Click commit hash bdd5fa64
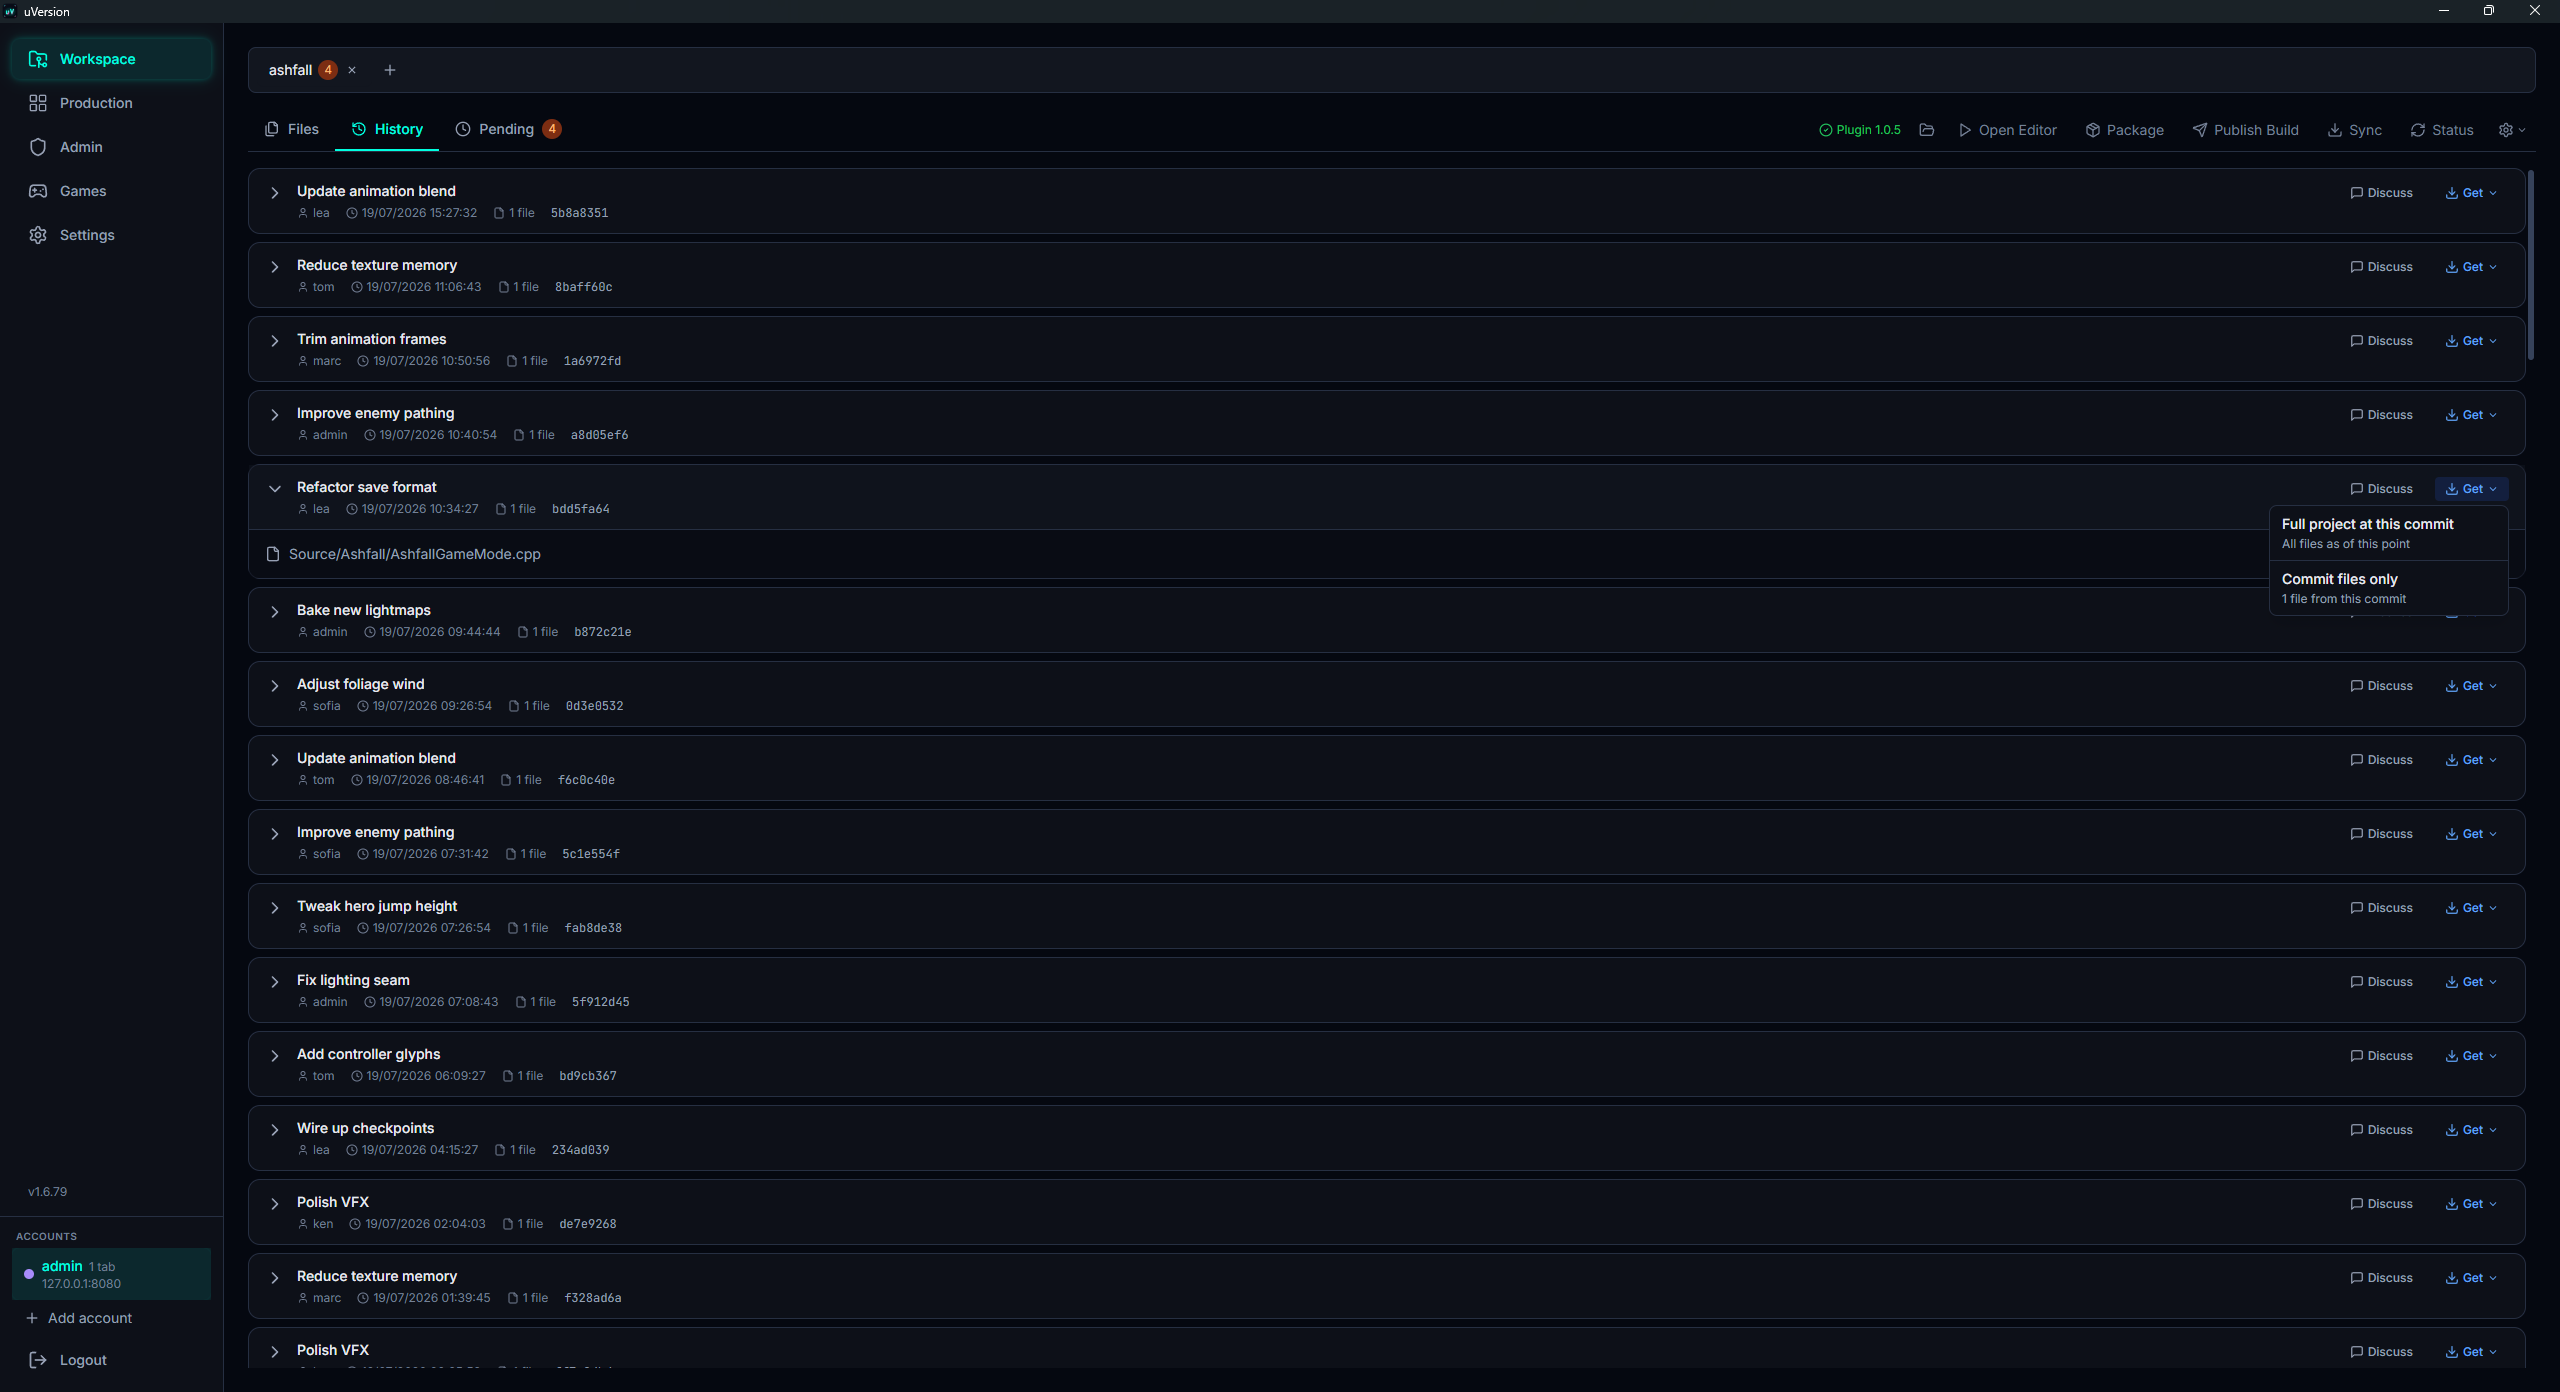The image size is (2560, 1392). 580,509
